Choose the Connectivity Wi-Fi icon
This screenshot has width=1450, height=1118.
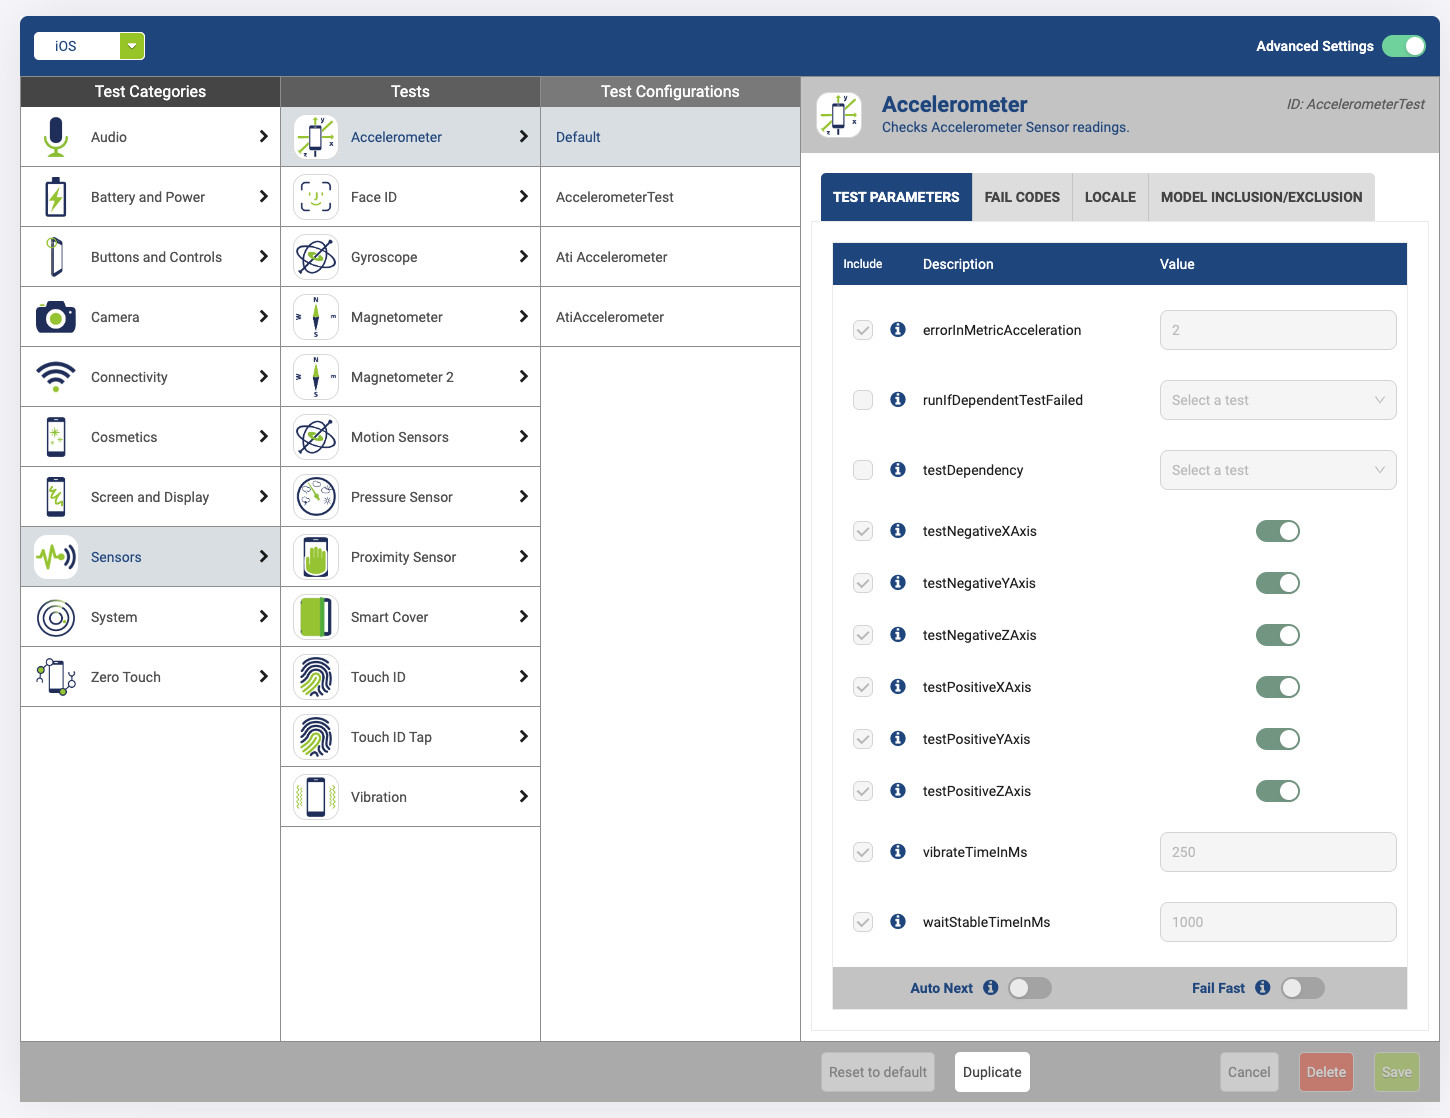56,377
